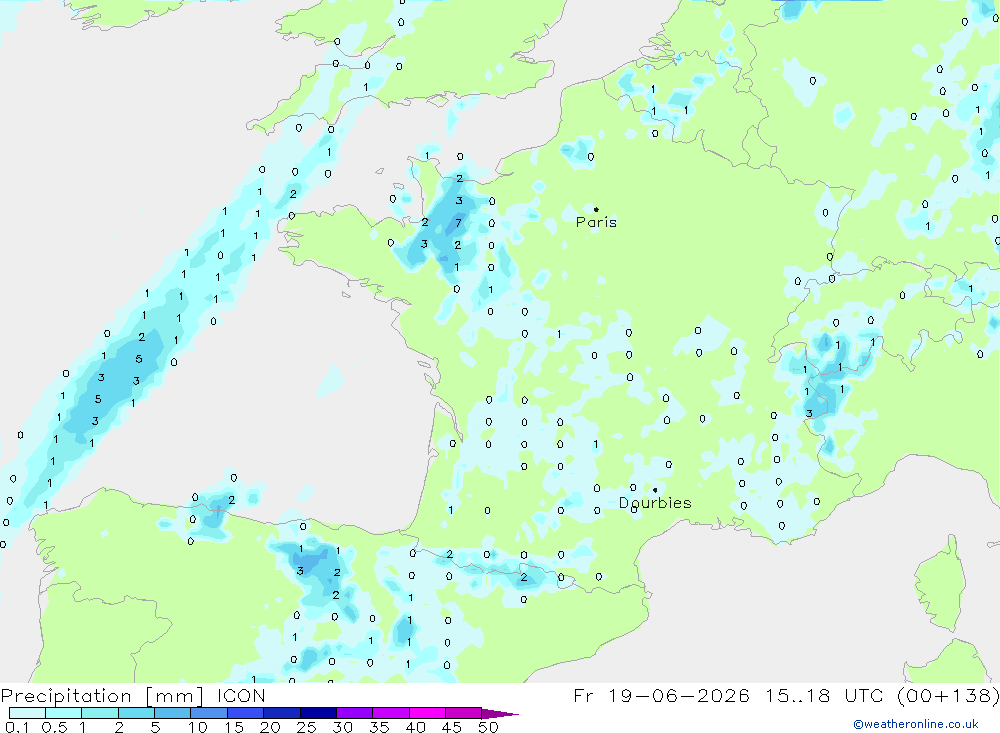Pick the 25–30 mm dark navy swatch
The width and height of the screenshot is (1000, 733).
click(318, 713)
